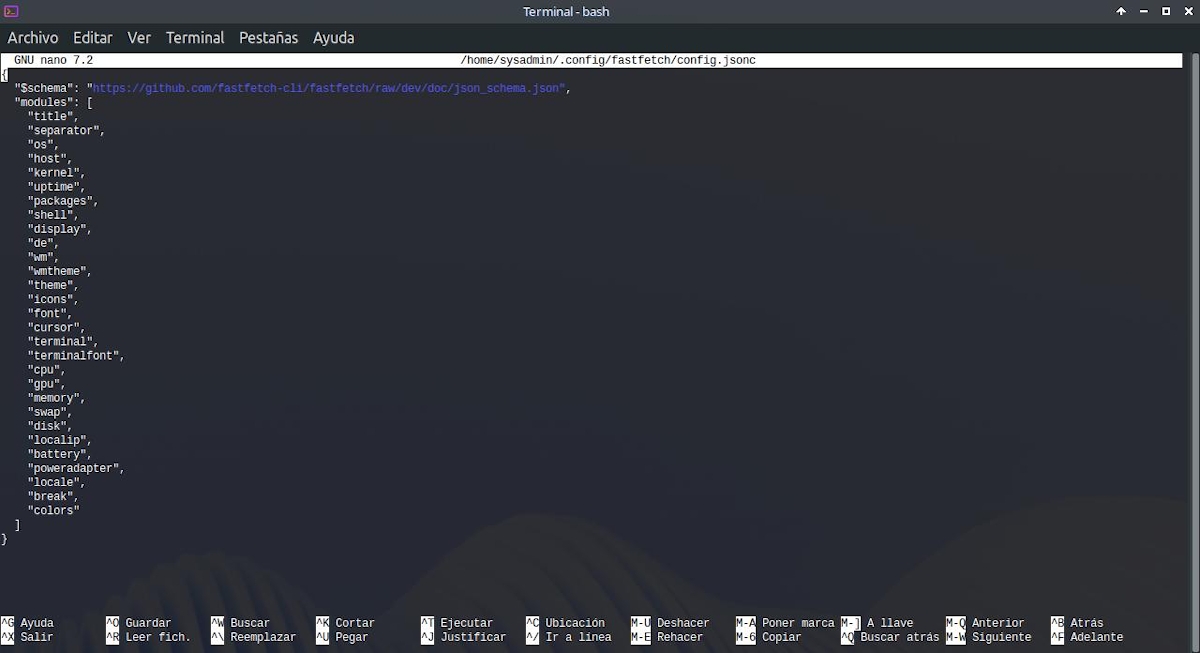The height and width of the screenshot is (653, 1200).
Task: Click the ^K Cortar shortcut hint
Action: [x=346, y=623]
